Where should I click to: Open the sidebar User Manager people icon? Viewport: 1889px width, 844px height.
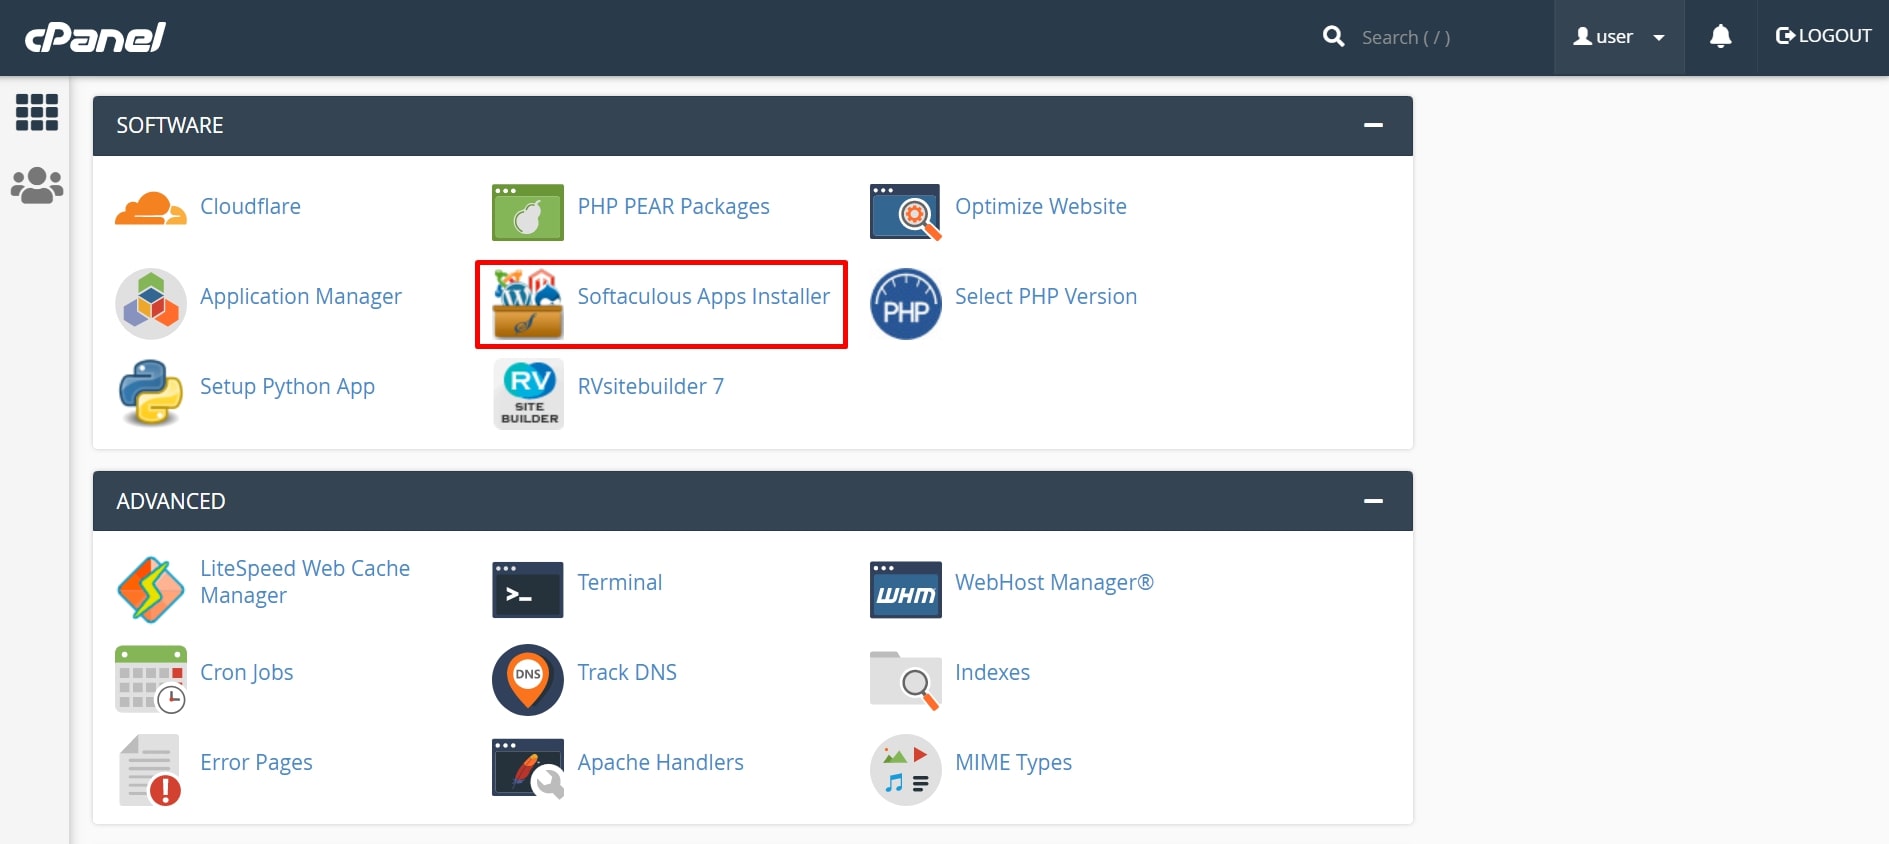[37, 186]
